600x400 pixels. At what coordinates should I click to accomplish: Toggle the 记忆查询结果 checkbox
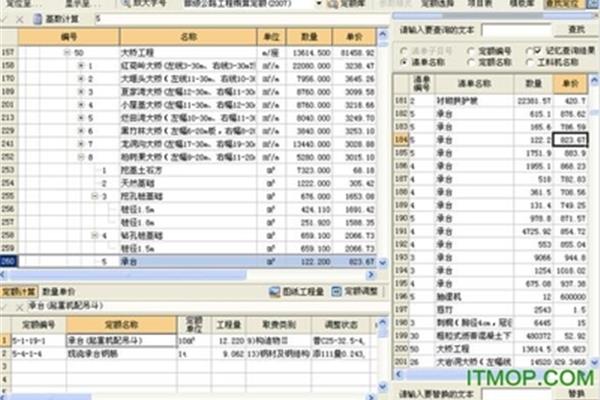point(537,51)
